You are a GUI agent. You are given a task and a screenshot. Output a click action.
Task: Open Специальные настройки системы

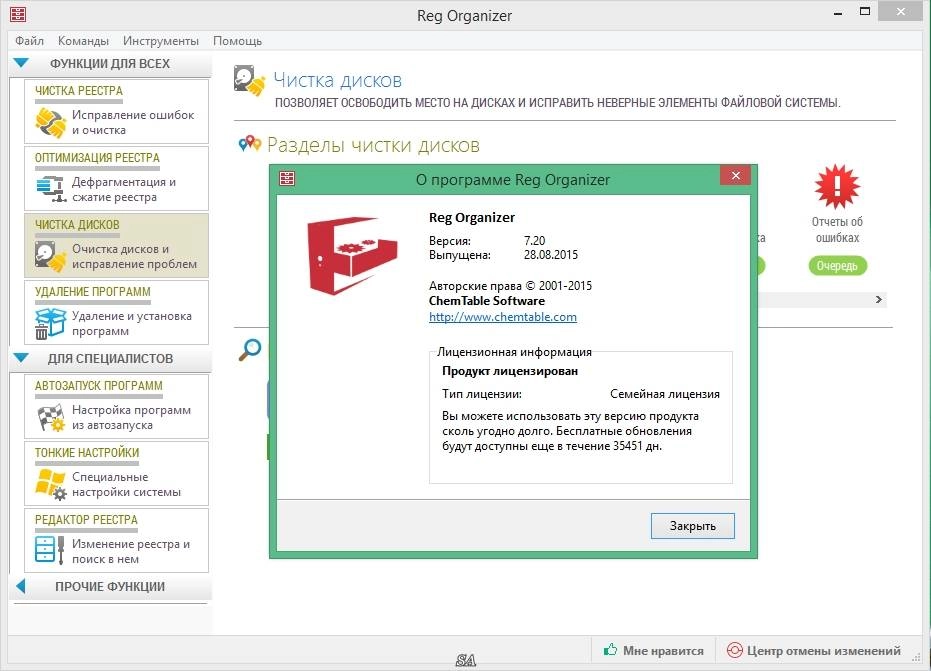126,485
